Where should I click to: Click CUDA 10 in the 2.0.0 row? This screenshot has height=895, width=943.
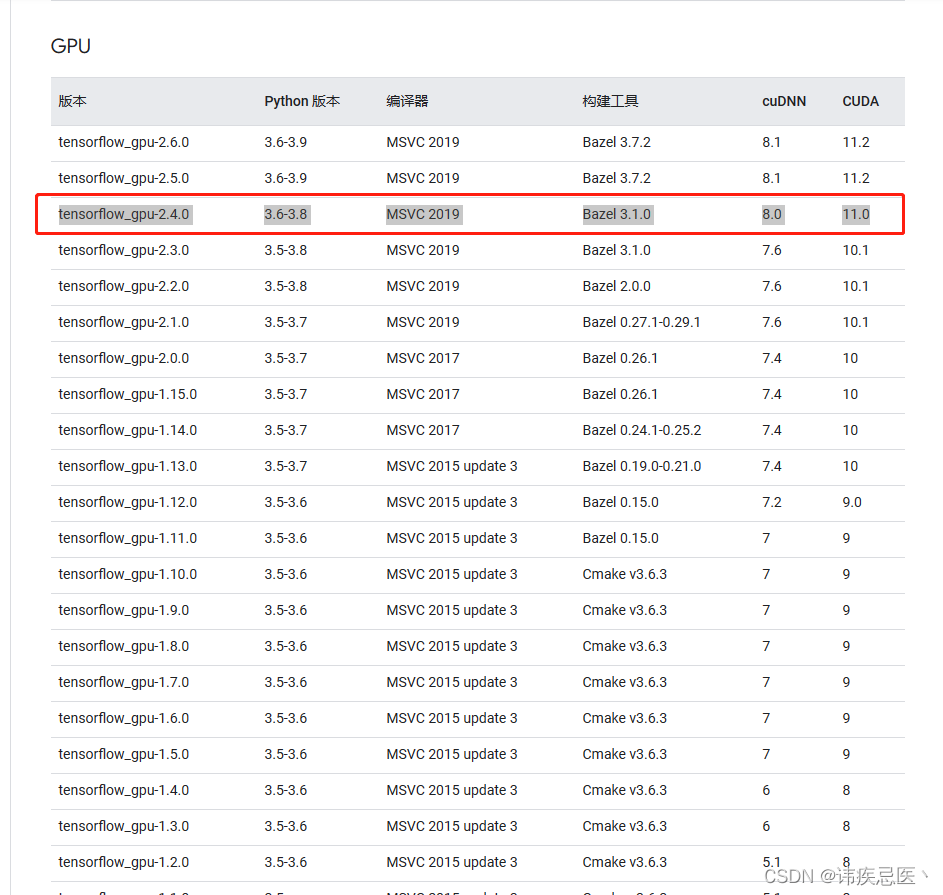click(x=850, y=358)
